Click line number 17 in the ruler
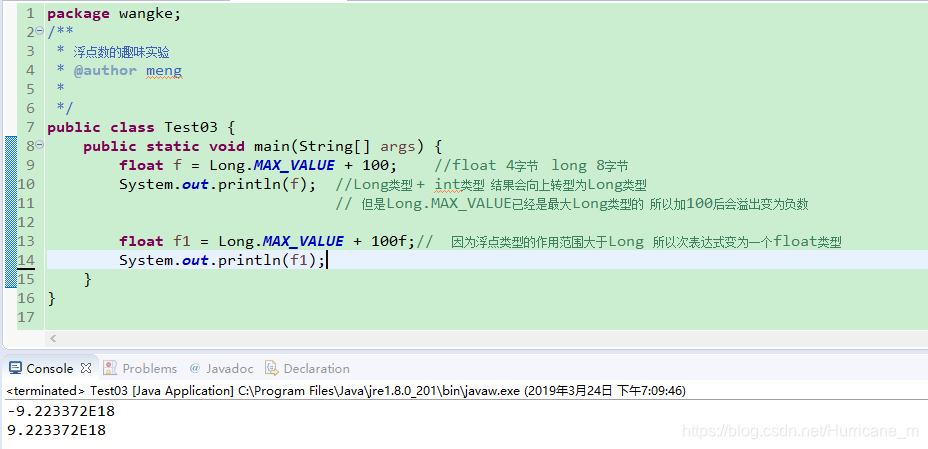 [x=26, y=316]
